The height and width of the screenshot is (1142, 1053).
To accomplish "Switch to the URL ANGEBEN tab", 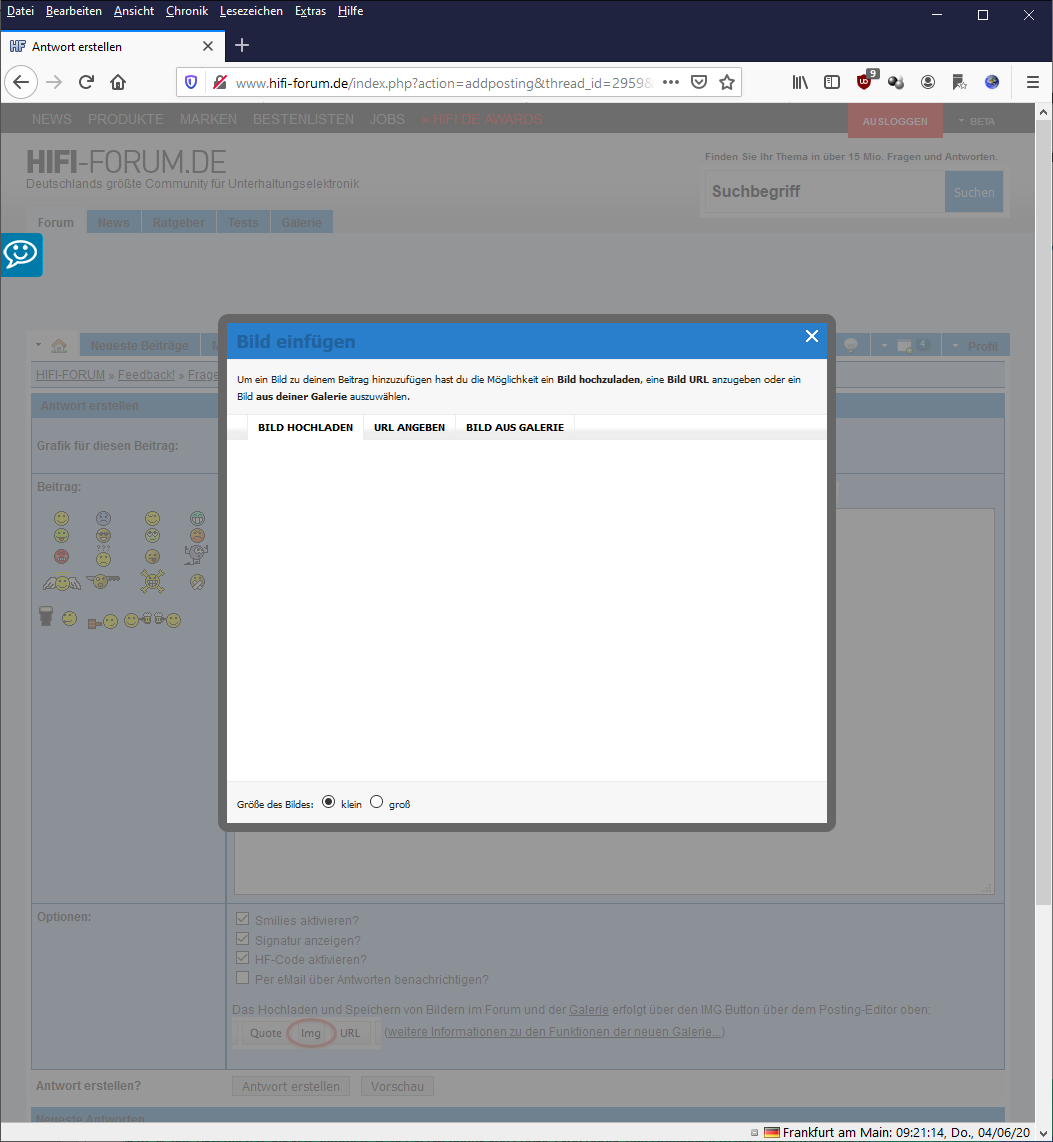I will [x=409, y=428].
